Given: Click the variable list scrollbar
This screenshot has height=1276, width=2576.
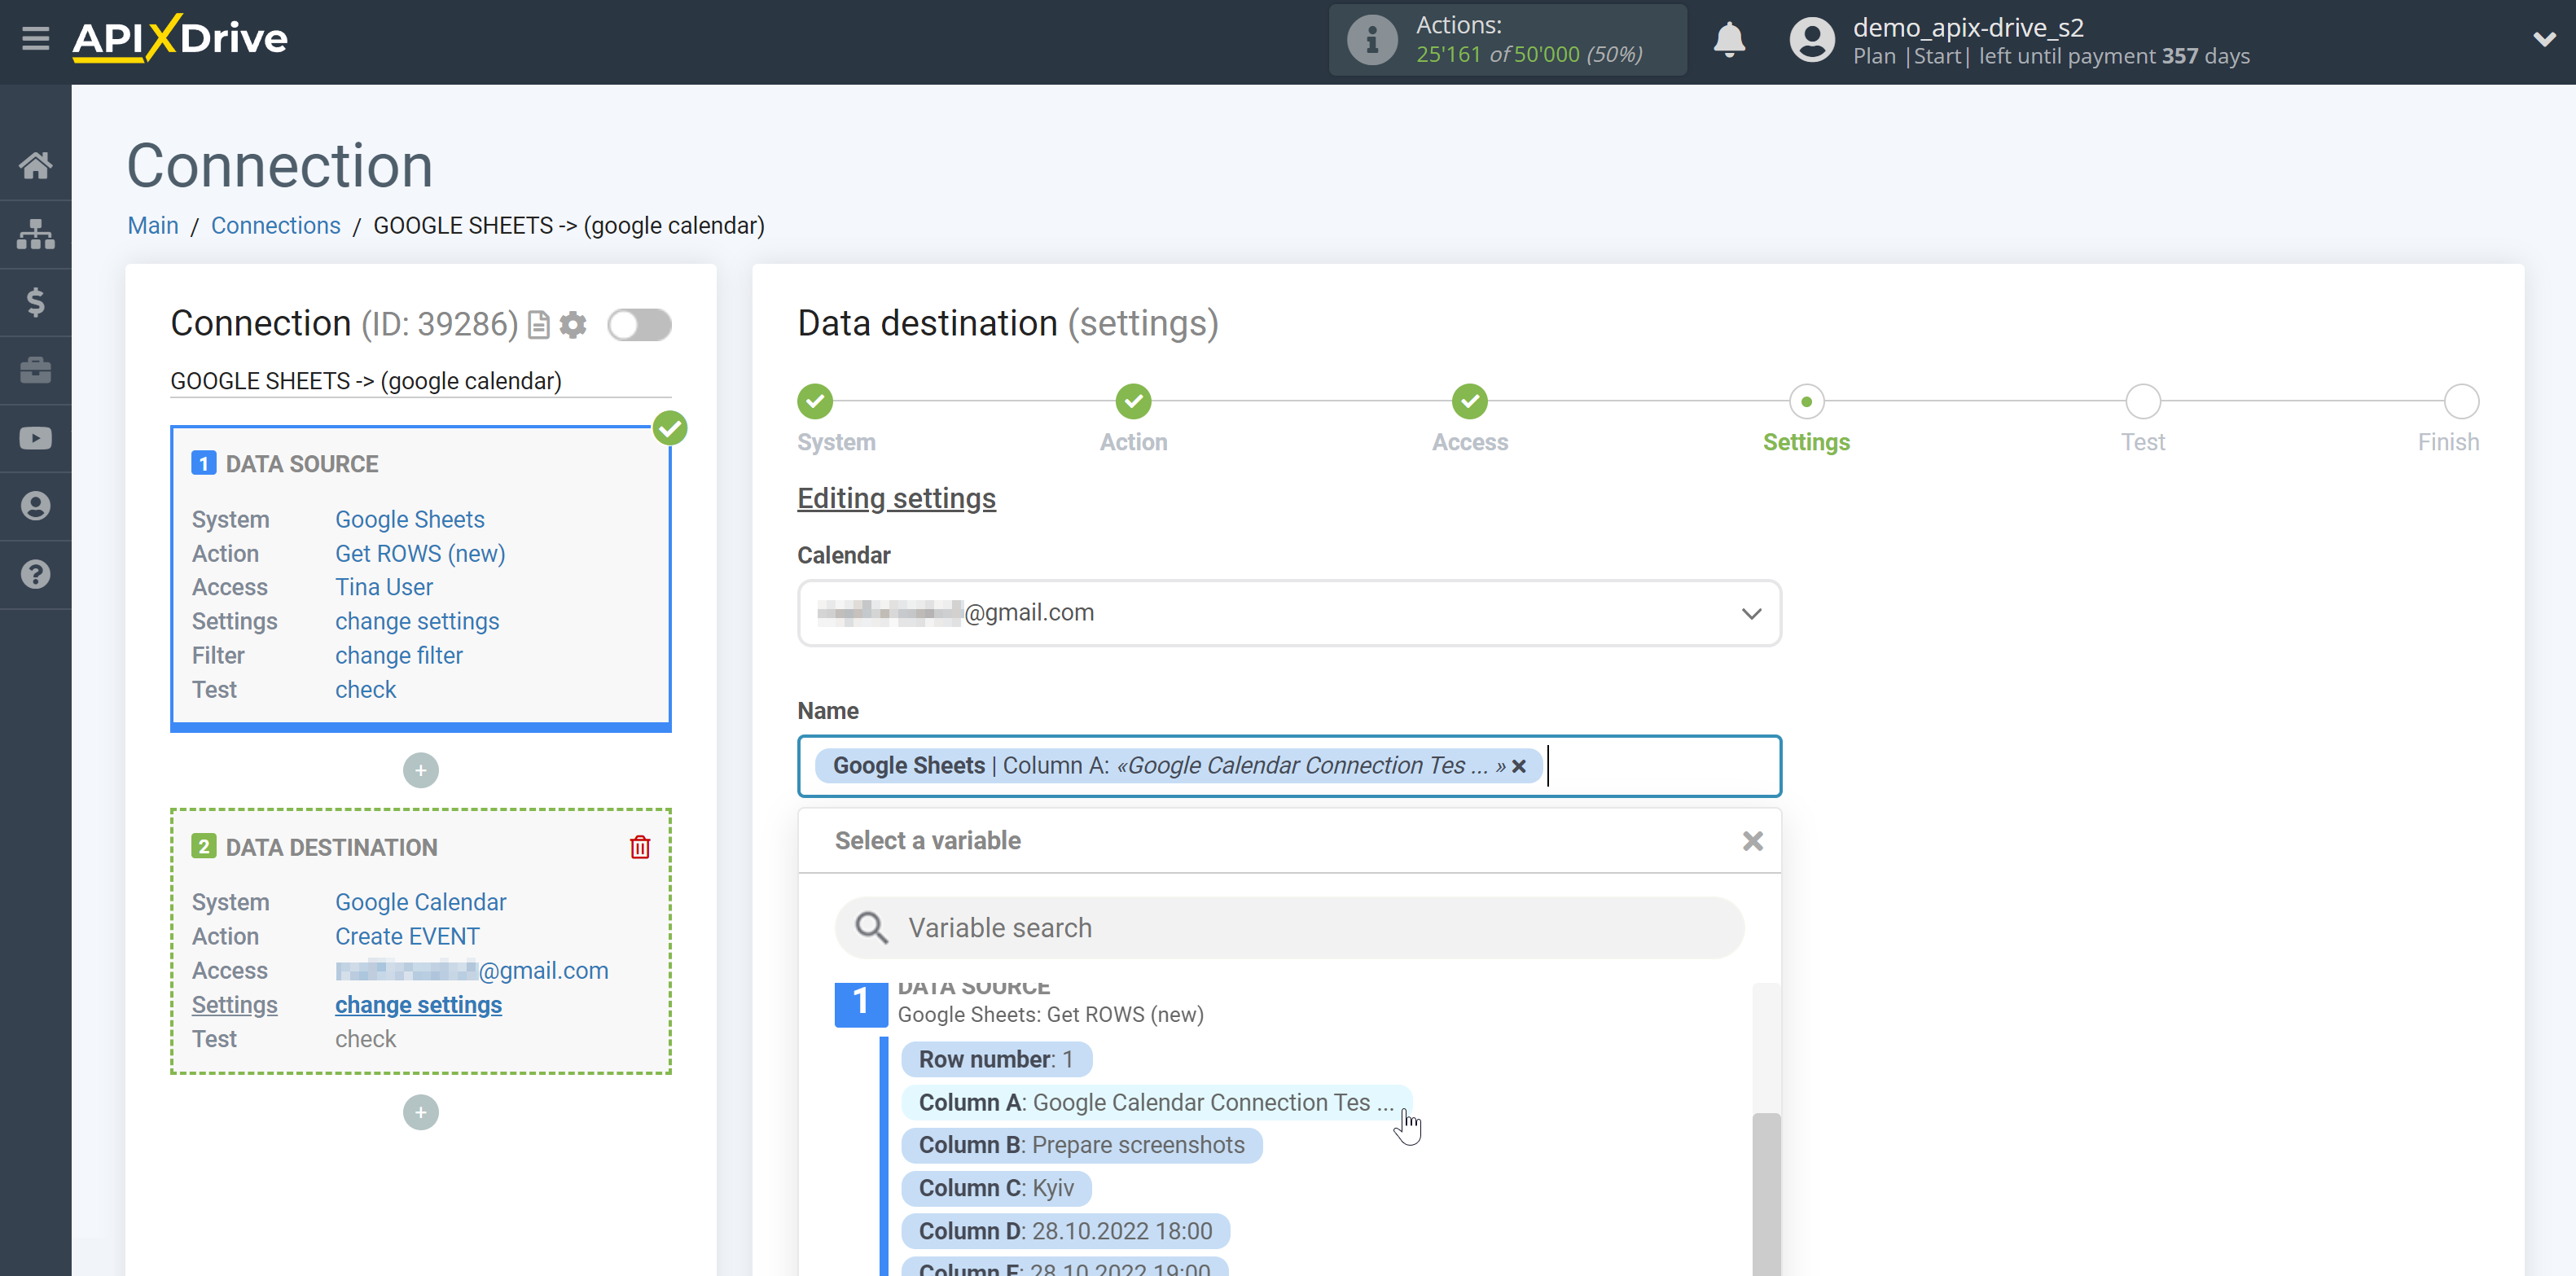Looking at the screenshot, I should click(x=1766, y=1194).
